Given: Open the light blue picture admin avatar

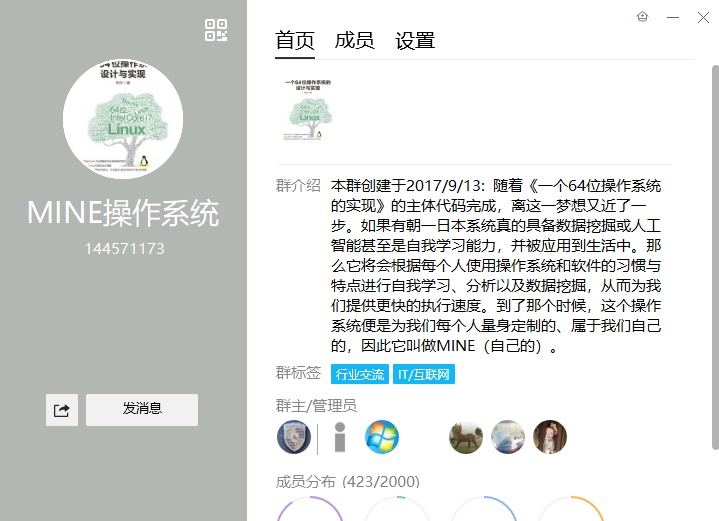Looking at the screenshot, I should coord(508,437).
